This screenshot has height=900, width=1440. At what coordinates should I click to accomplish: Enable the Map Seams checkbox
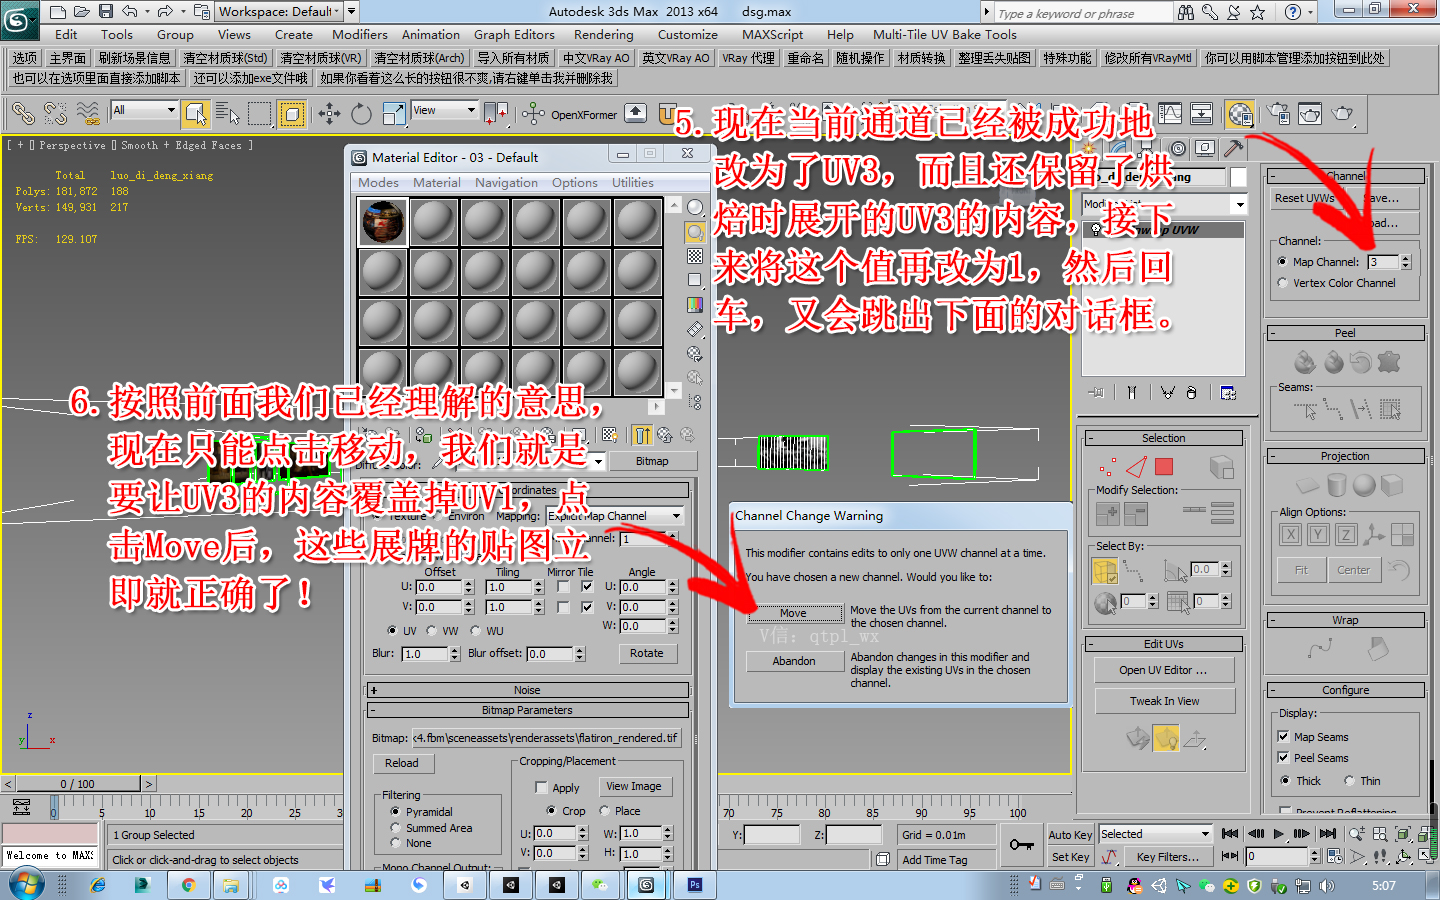1283,736
